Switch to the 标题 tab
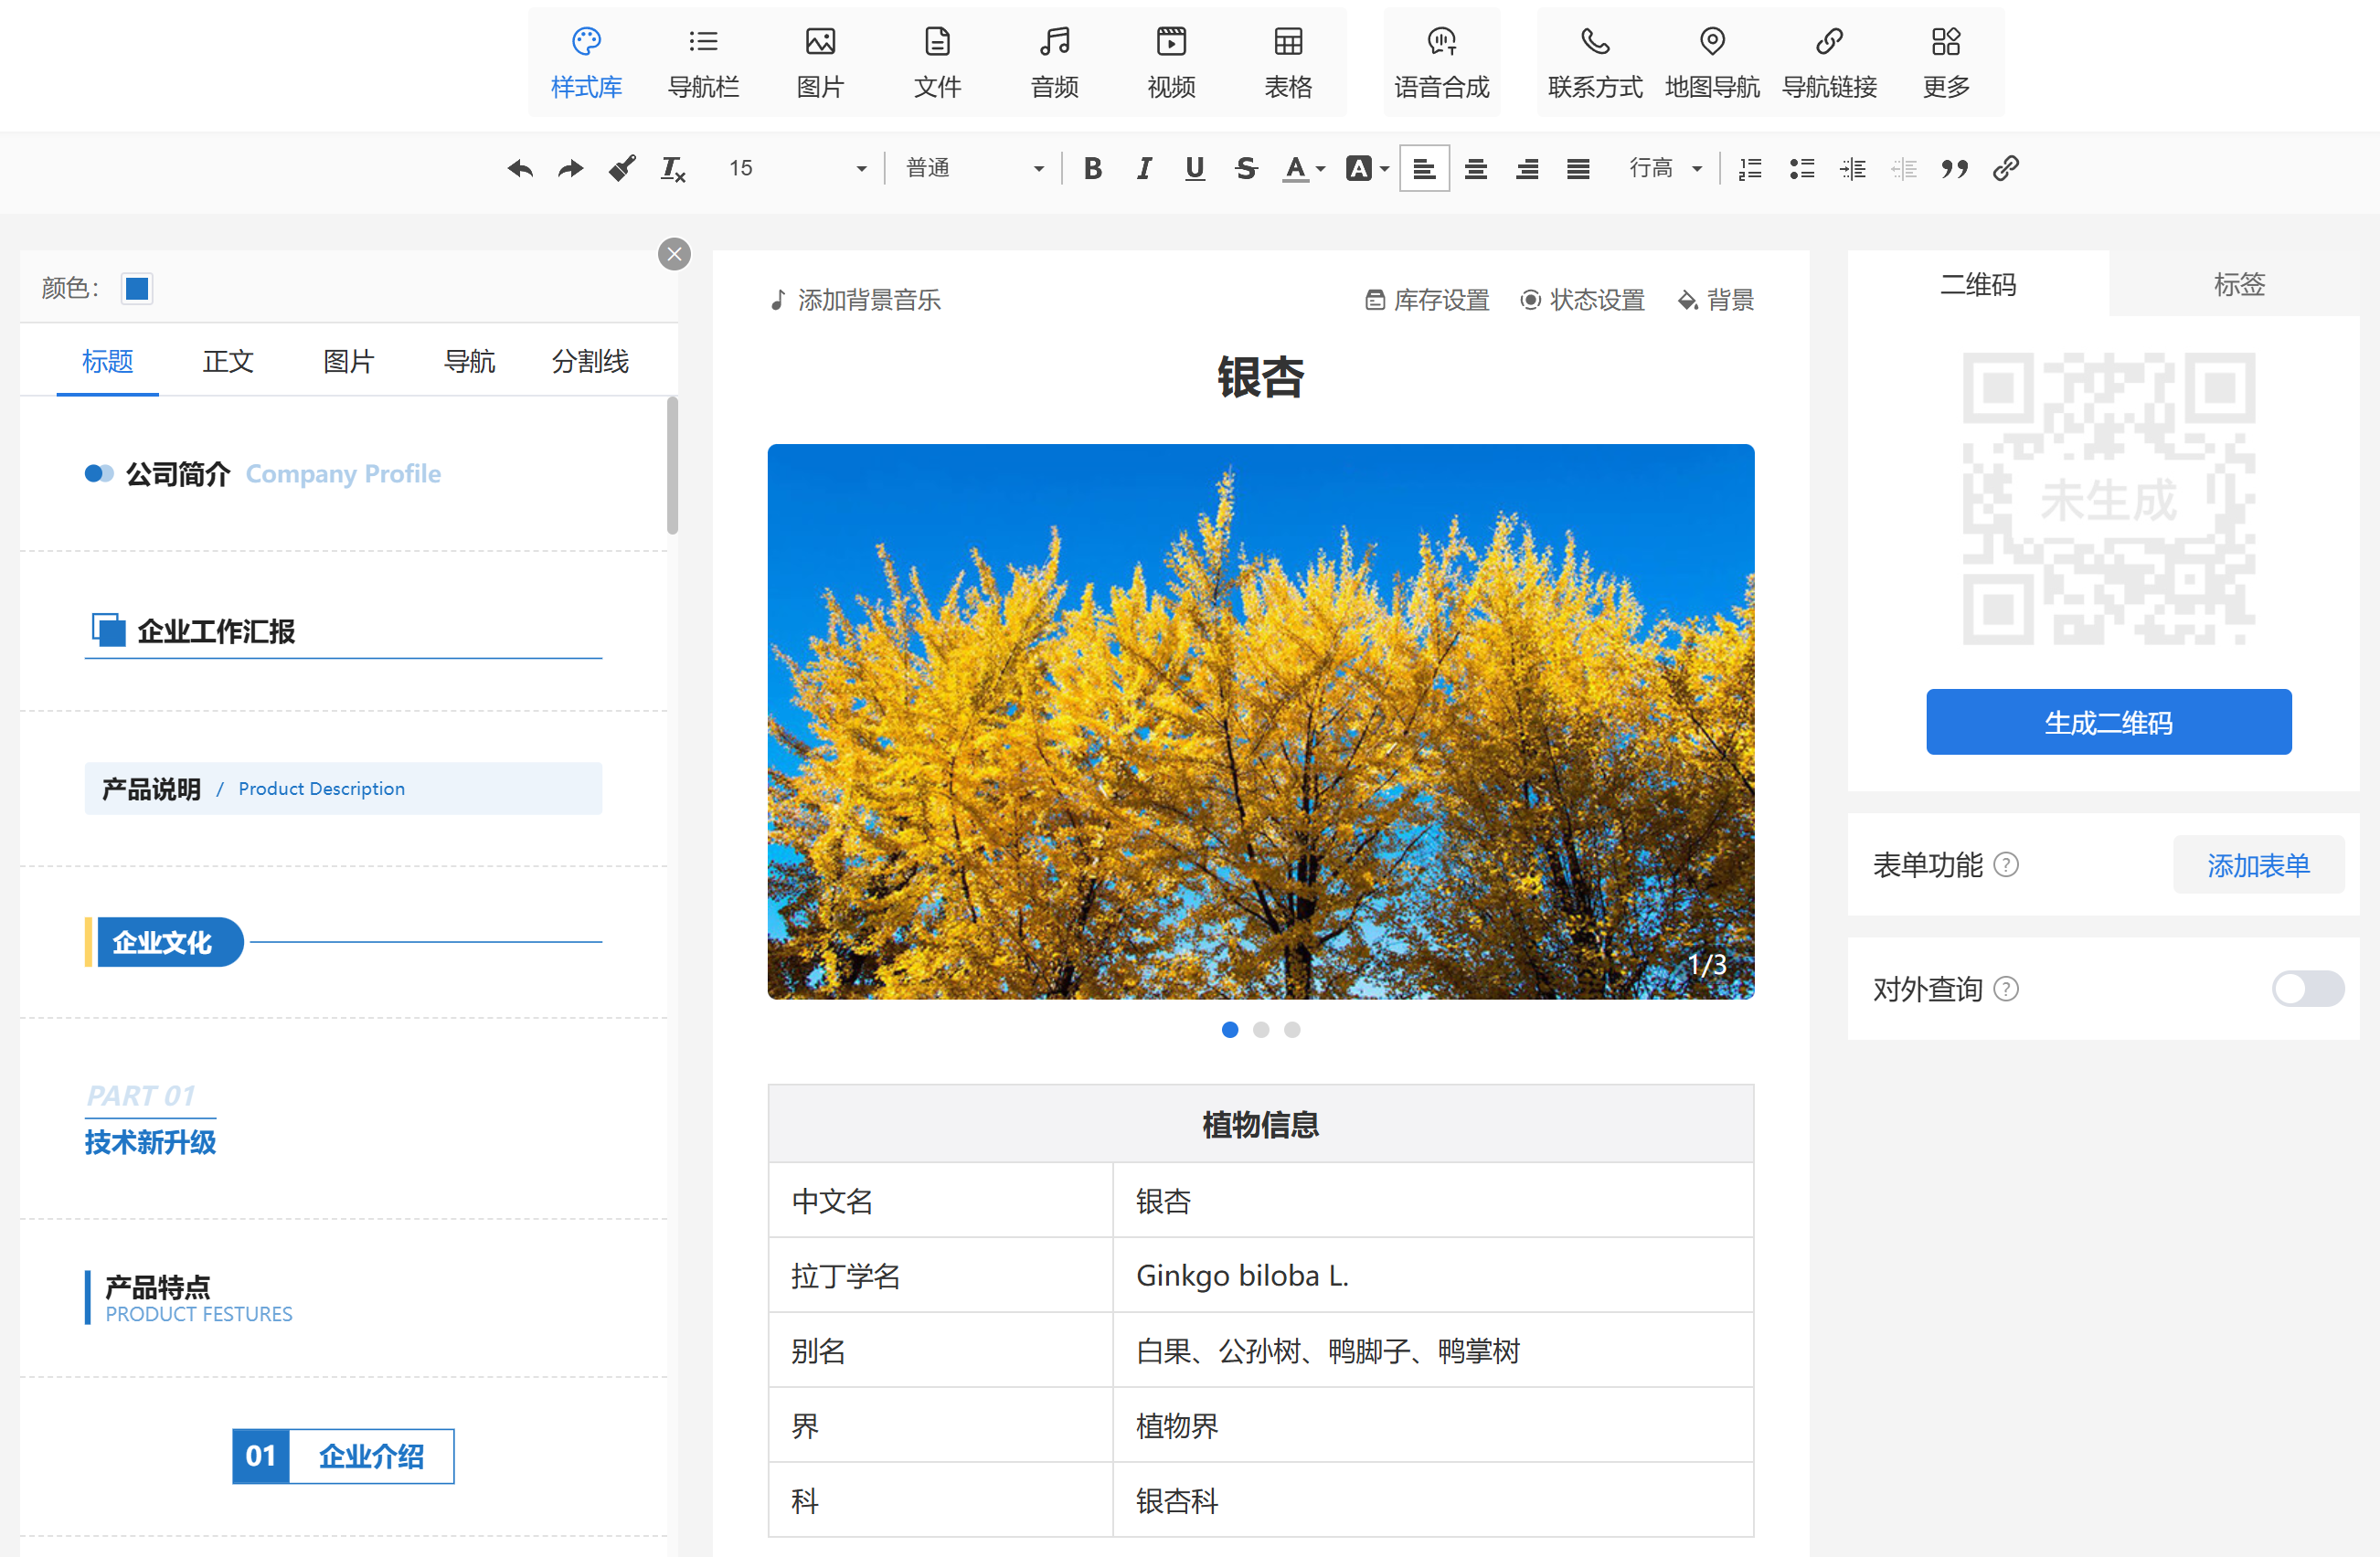Screen dimensions: 2380x1557 (x=108, y=362)
